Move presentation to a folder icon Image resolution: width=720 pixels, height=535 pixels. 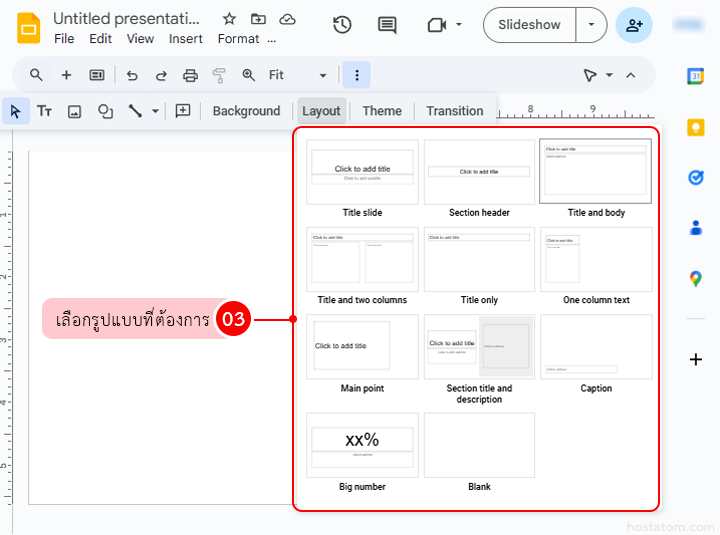[x=258, y=19]
